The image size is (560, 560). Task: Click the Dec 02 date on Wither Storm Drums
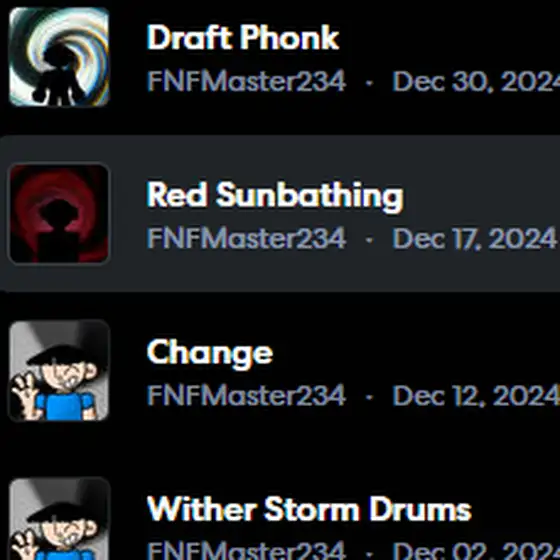tap(476, 550)
